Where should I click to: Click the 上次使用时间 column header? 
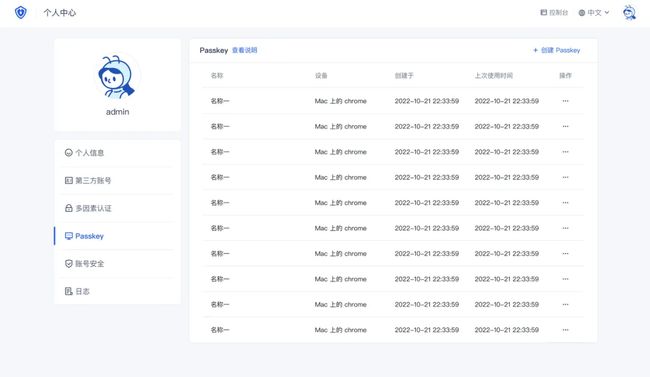(494, 75)
